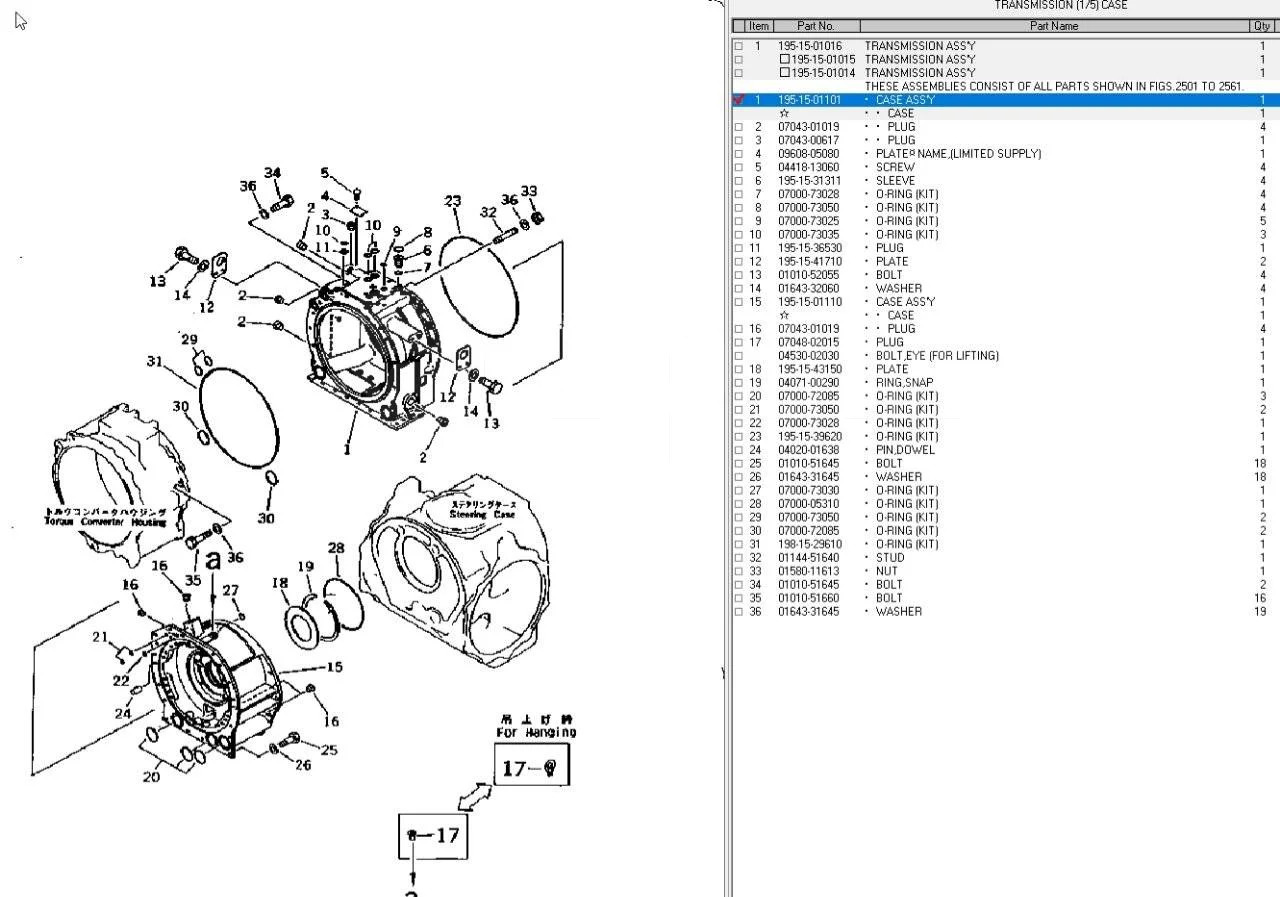Click the Part No. column header
Image resolution: width=1280 pixels, height=897 pixels.
coord(816,26)
